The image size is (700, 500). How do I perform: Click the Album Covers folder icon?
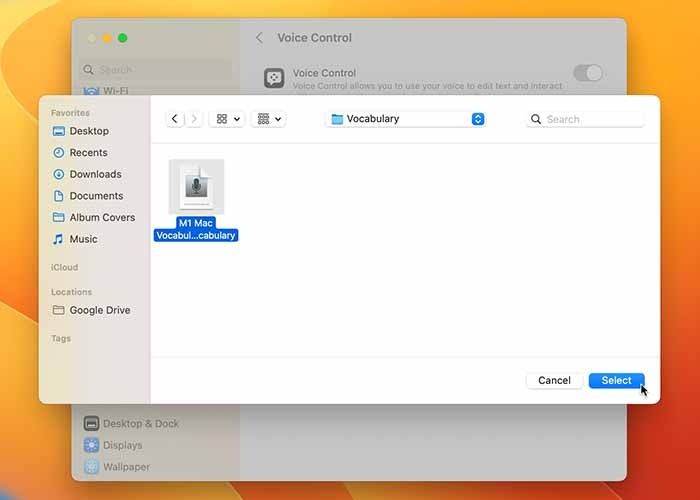58,217
